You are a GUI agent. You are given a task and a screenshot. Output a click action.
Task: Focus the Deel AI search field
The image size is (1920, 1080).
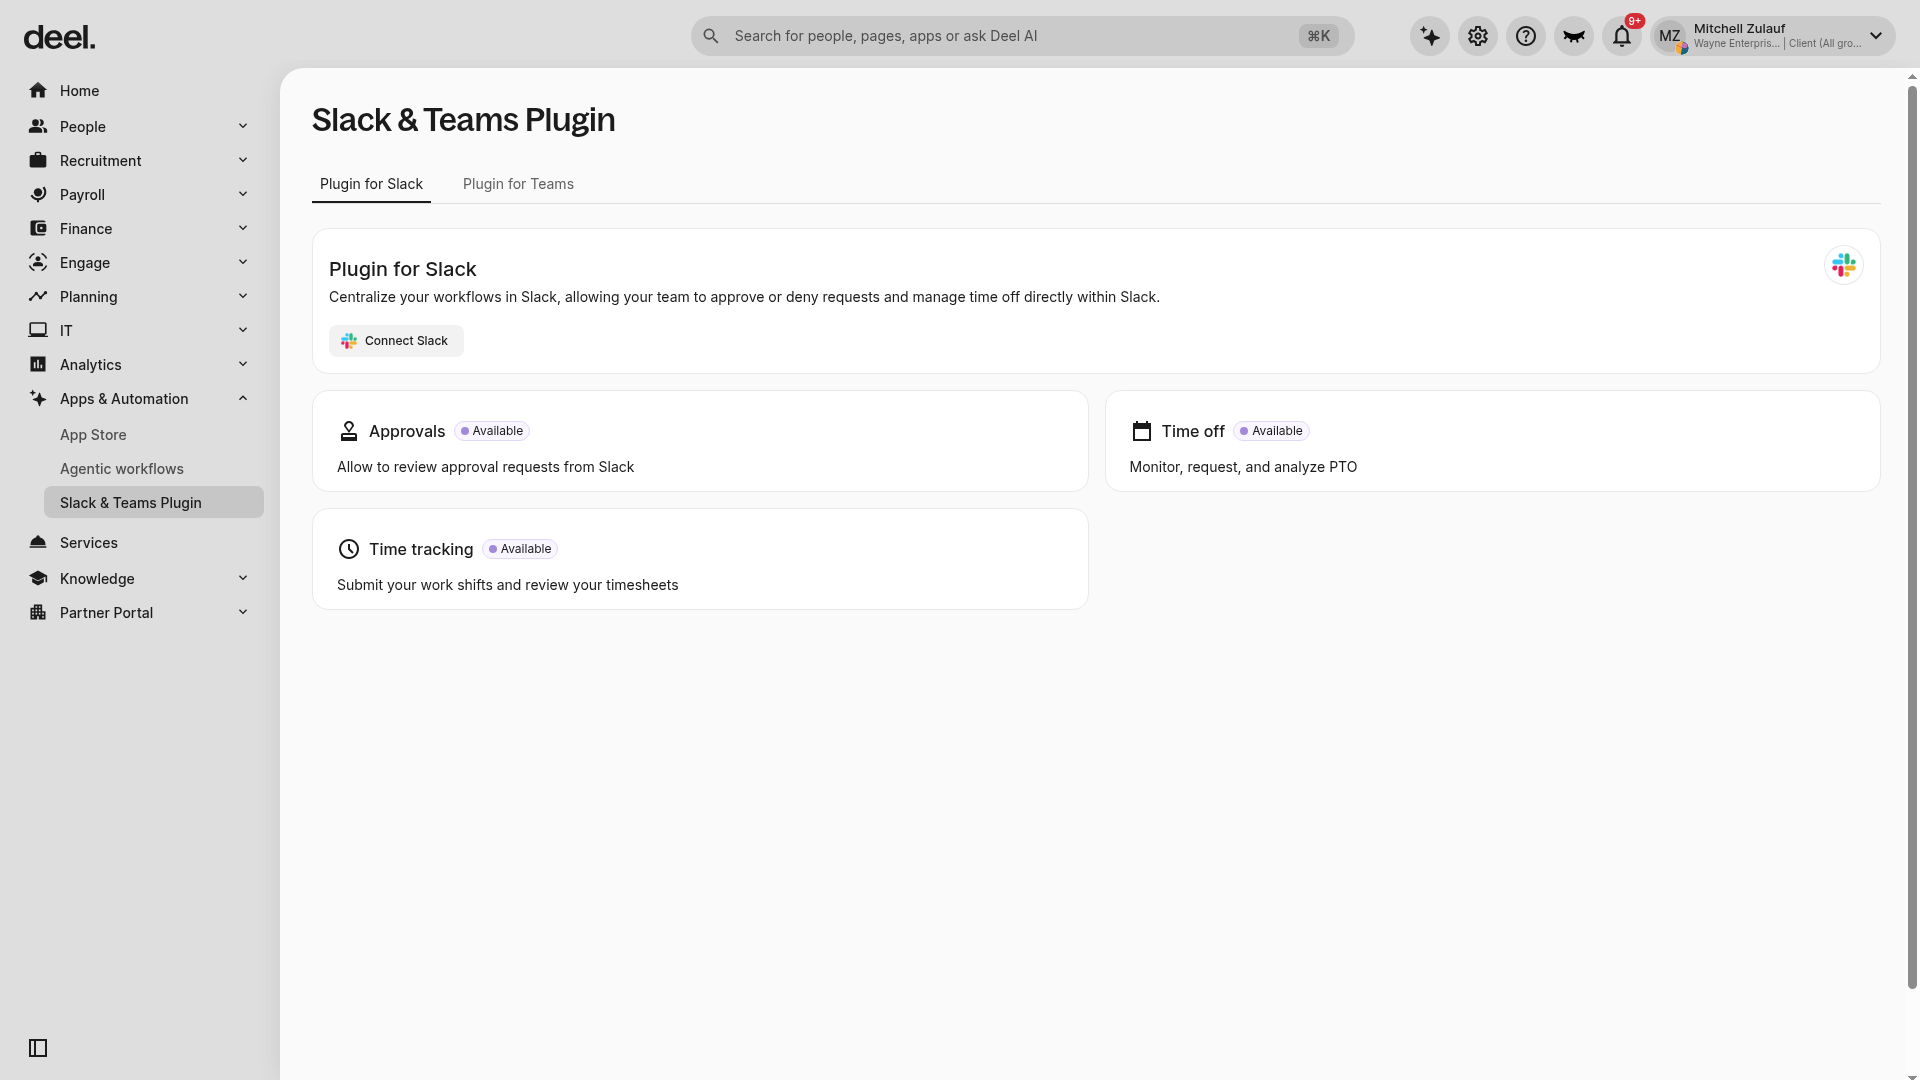(x=1022, y=36)
